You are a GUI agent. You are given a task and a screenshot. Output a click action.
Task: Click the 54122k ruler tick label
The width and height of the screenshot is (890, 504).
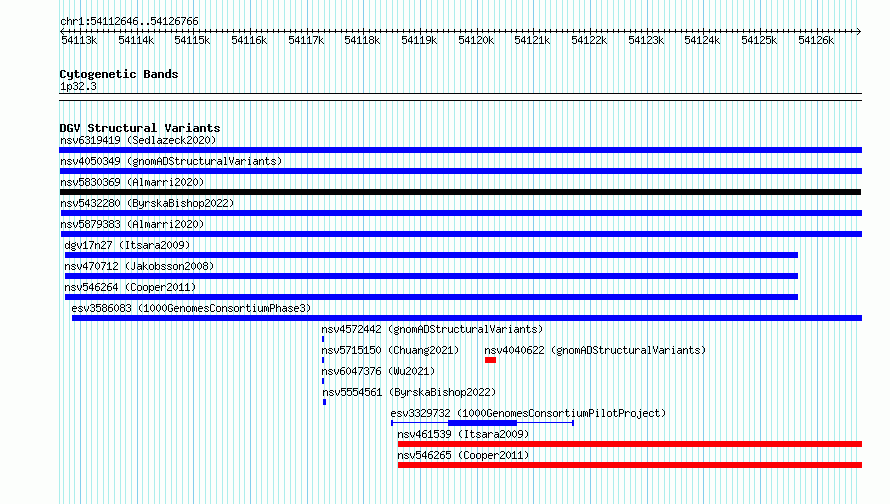tap(589, 40)
